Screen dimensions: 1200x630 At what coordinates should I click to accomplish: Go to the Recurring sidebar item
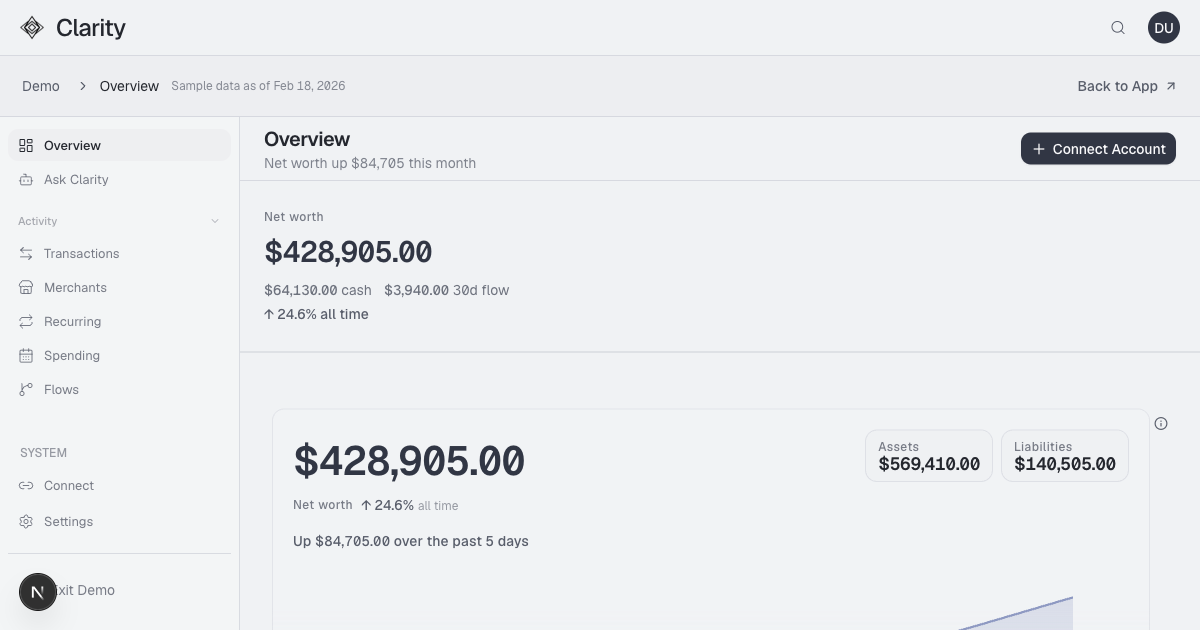point(72,322)
